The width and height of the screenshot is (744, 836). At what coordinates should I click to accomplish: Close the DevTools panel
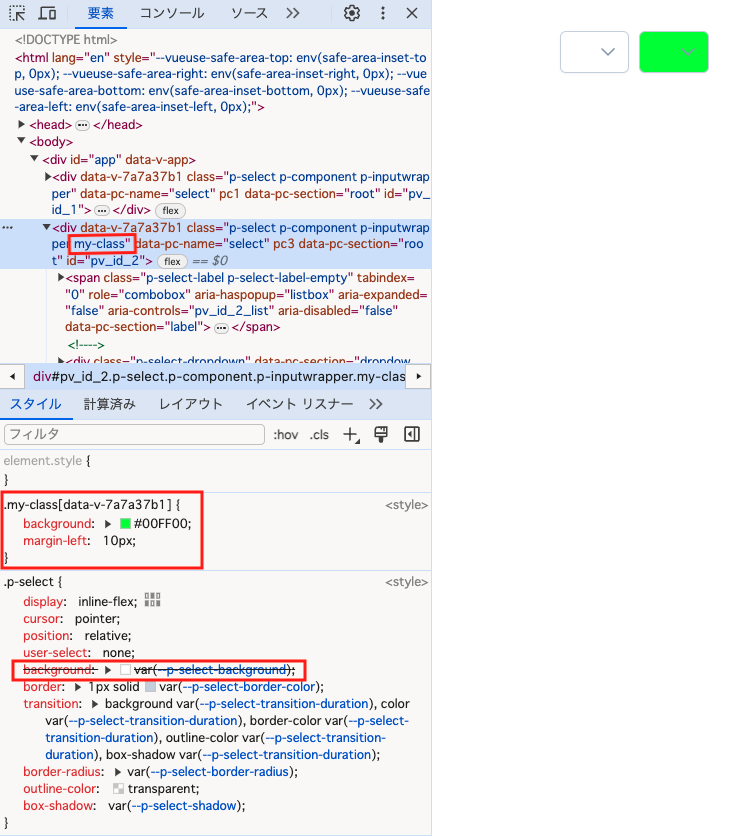[412, 13]
